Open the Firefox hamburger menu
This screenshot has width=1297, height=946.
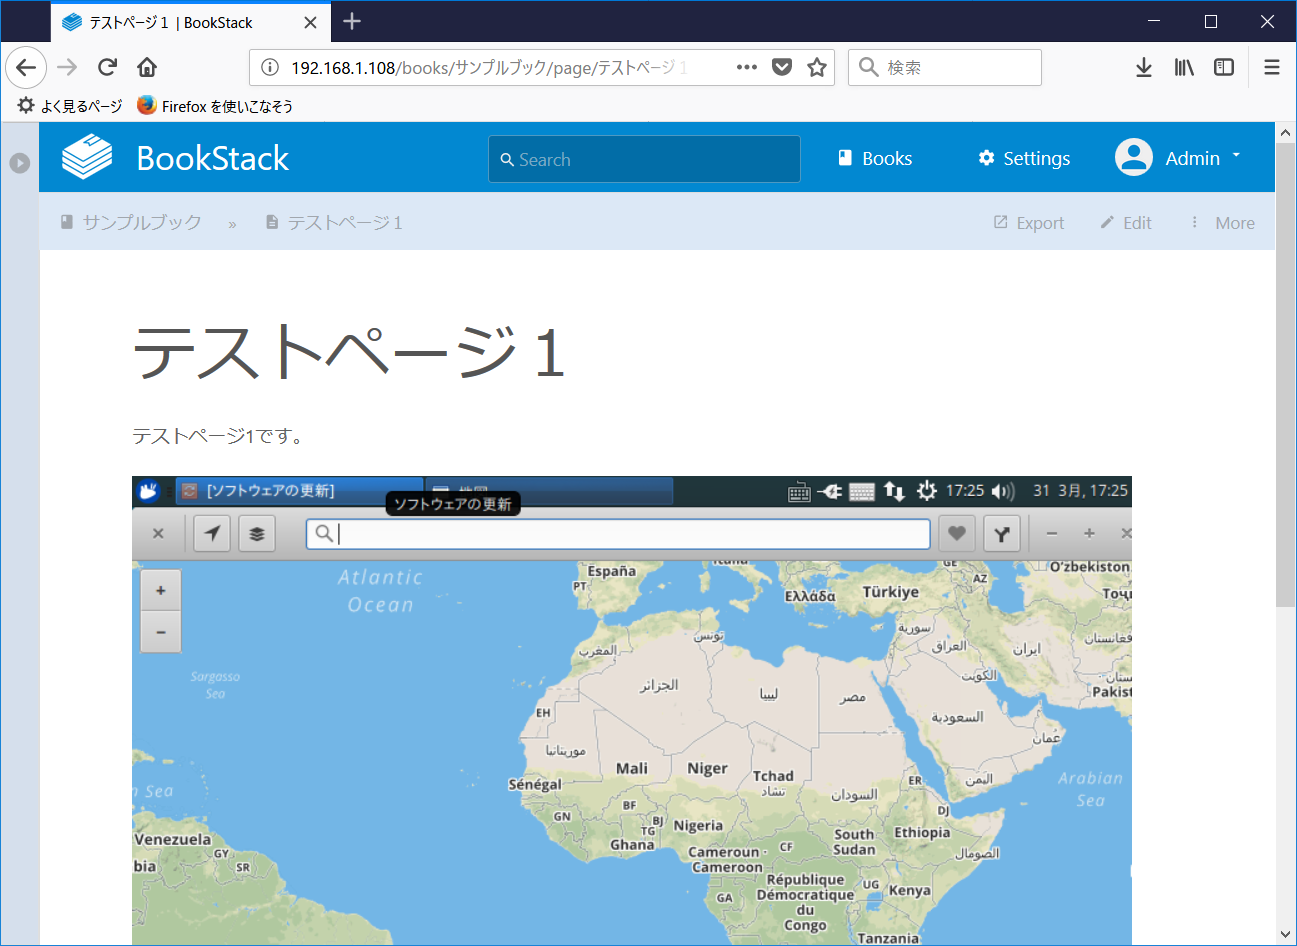point(1271,67)
